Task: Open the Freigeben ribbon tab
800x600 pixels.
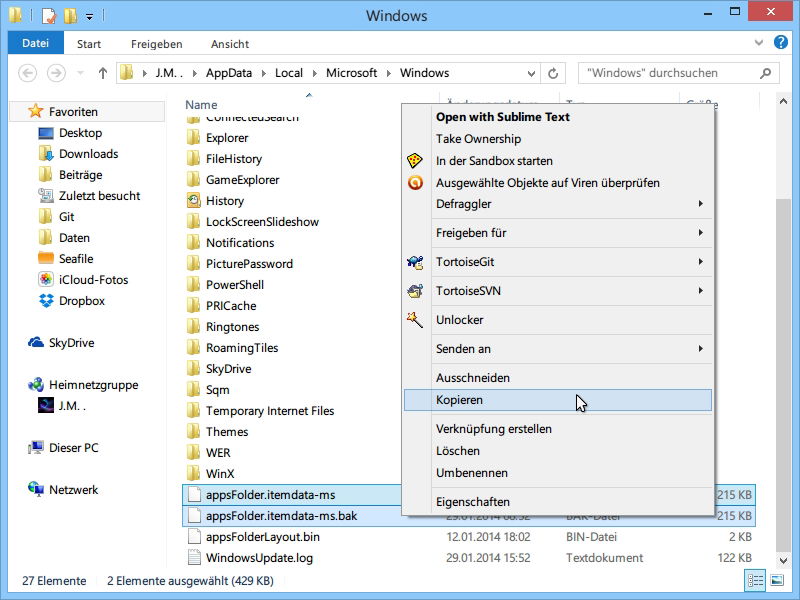Action: tap(157, 44)
